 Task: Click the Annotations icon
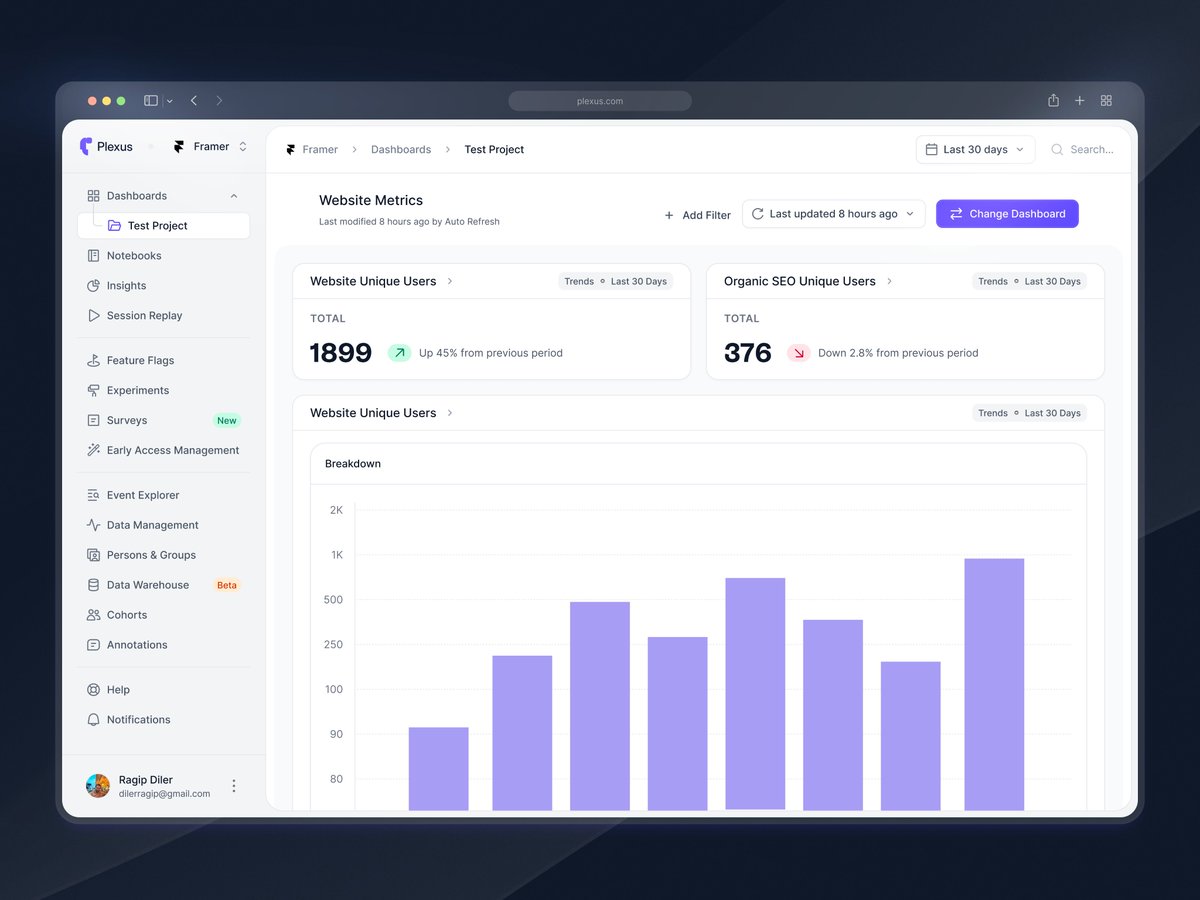(93, 646)
